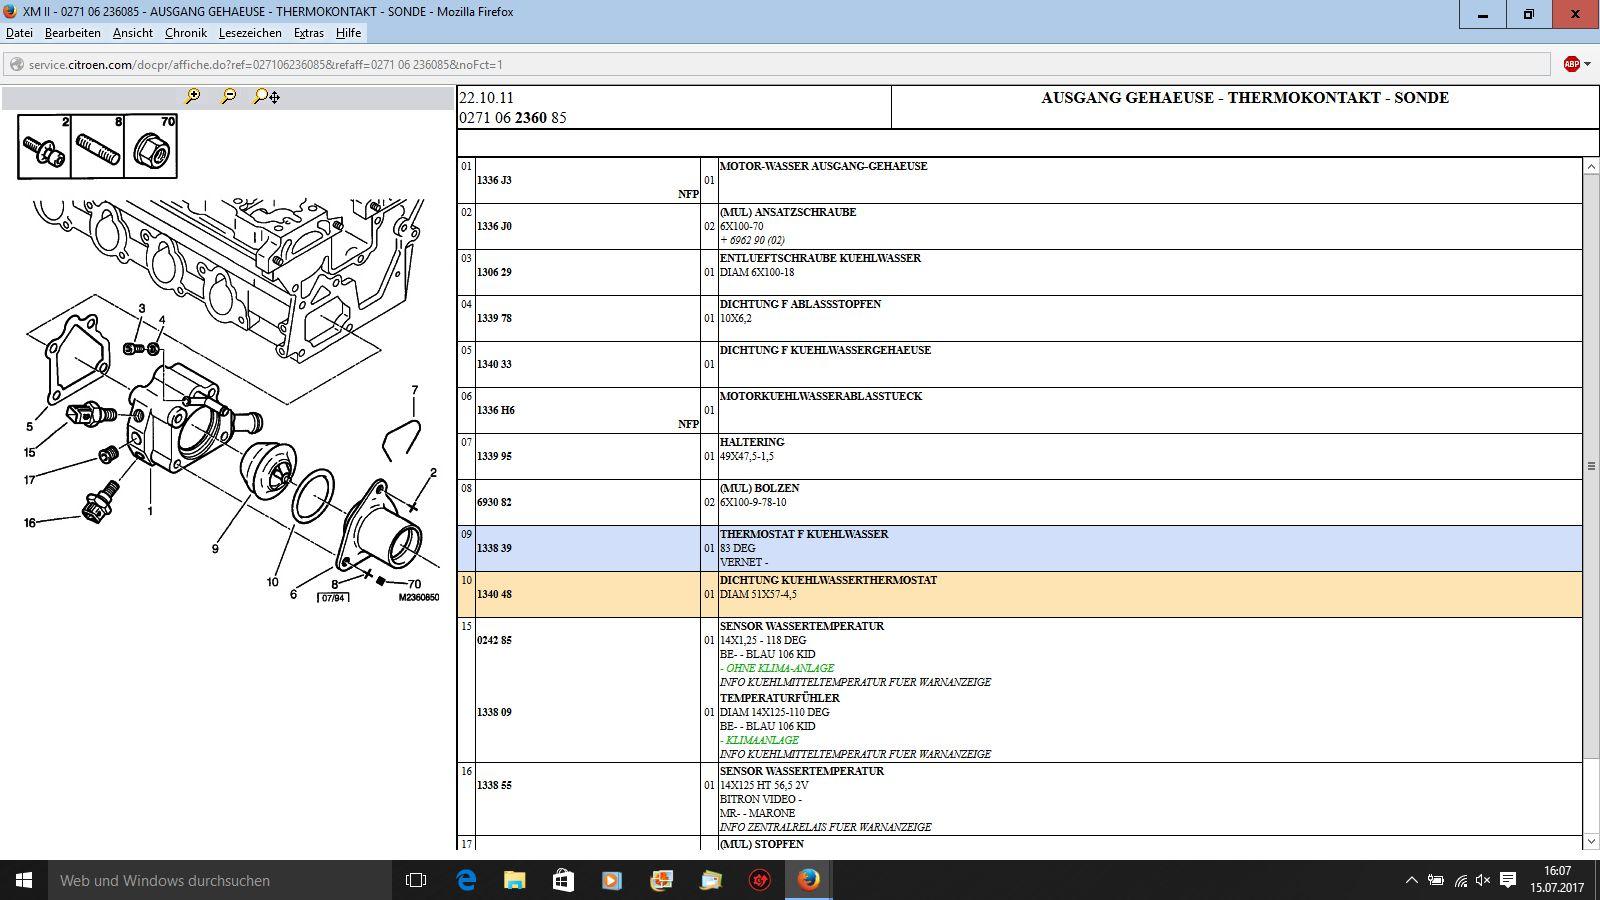1600x900 pixels.
Task: Click network Wi-Fi tray icon
Action: (x=1460, y=881)
